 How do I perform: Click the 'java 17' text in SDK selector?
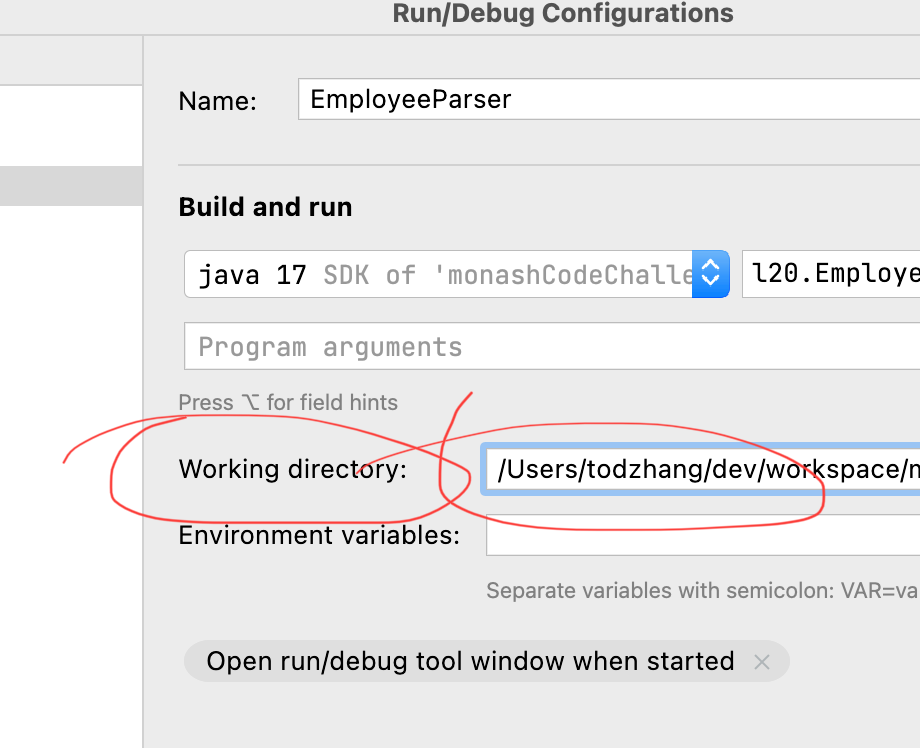coord(252,275)
